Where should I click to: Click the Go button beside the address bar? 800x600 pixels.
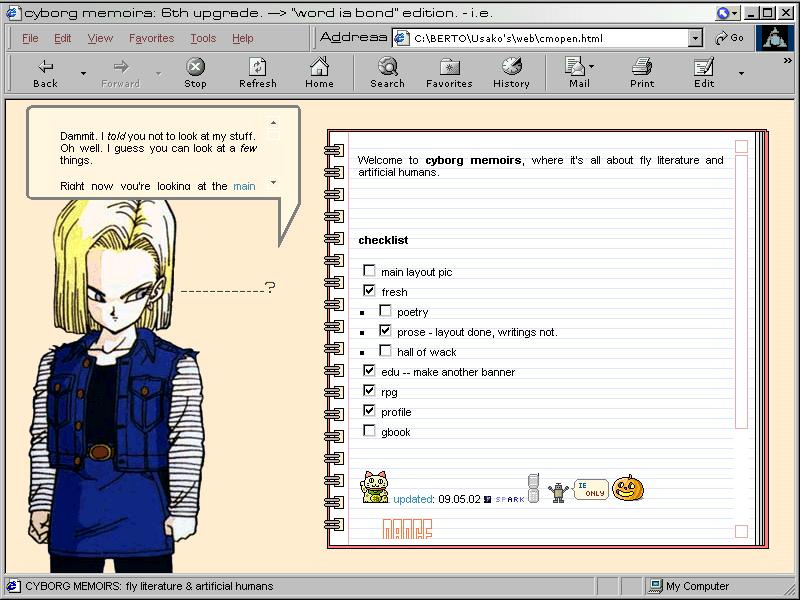(x=730, y=38)
